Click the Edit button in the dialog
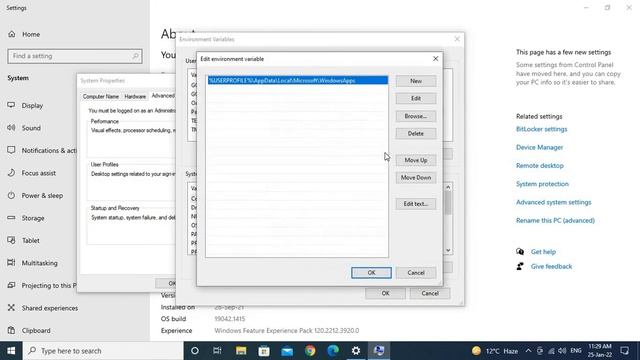The width and height of the screenshot is (640, 360). 416,98
